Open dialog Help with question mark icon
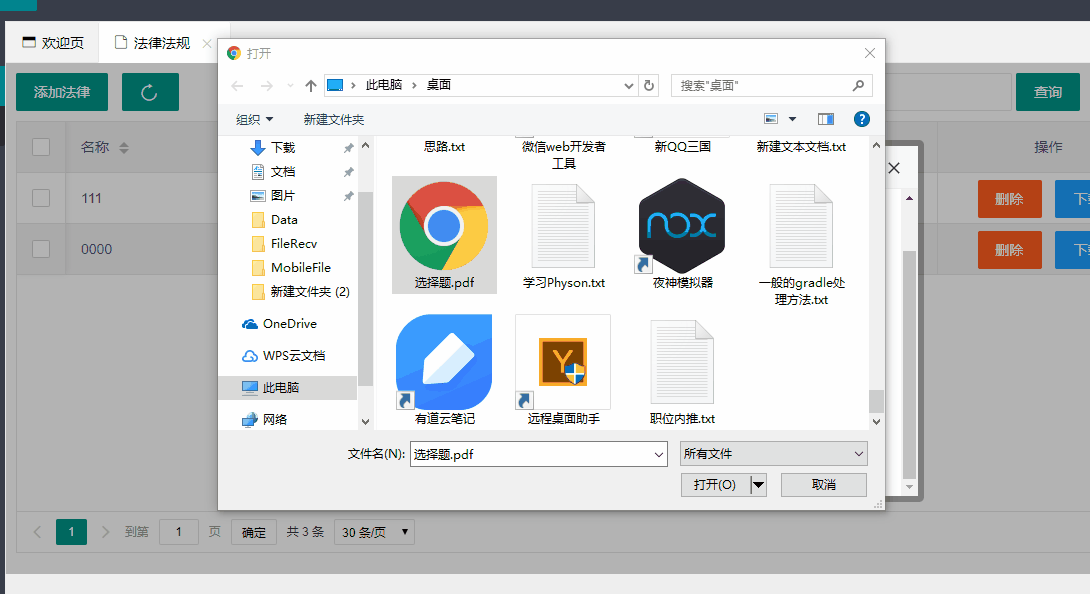 [x=860, y=118]
